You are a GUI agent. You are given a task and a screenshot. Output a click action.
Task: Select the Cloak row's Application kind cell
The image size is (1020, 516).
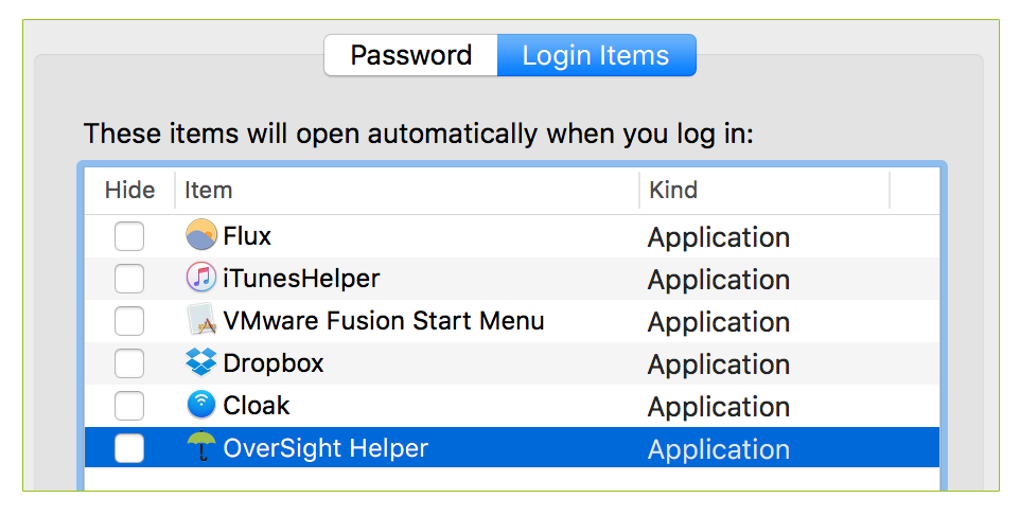point(718,407)
